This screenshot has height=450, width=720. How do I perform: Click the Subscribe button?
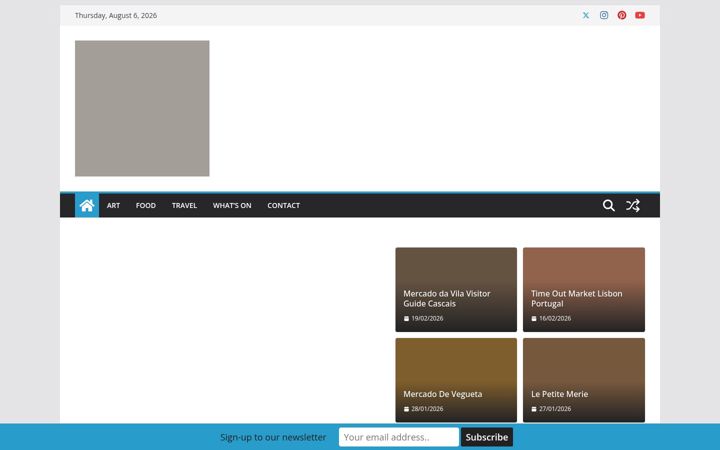tap(487, 437)
